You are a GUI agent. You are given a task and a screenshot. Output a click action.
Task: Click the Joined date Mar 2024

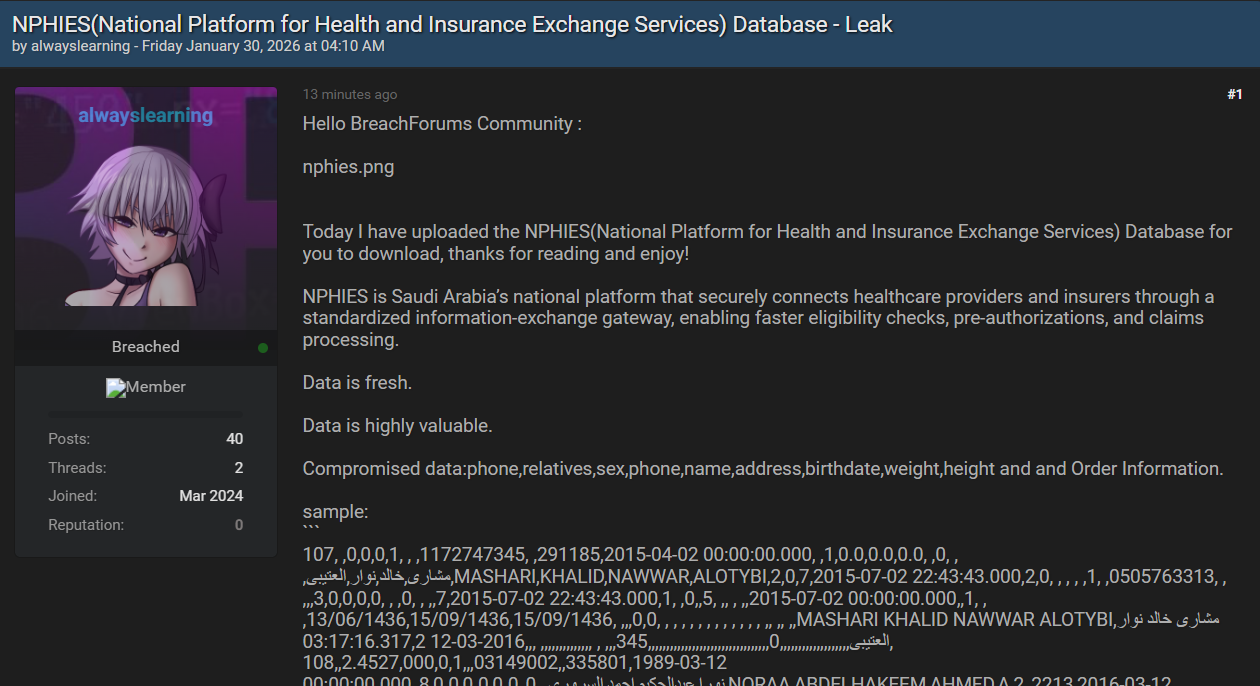(211, 496)
